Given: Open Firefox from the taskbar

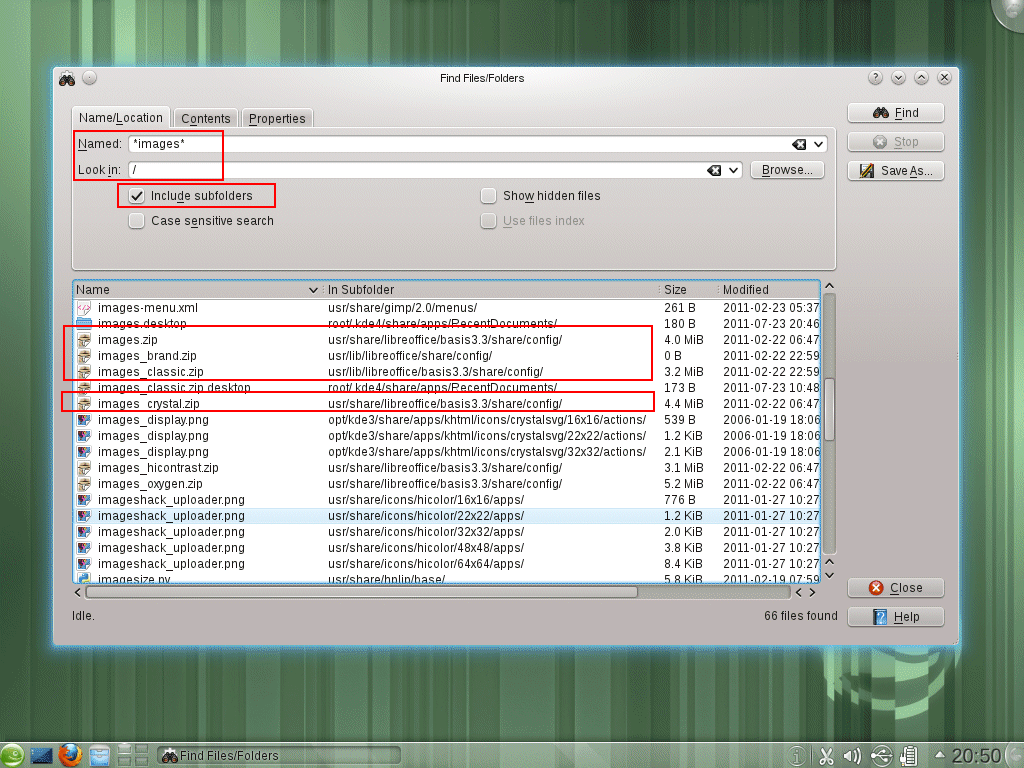Looking at the screenshot, I should [71, 755].
